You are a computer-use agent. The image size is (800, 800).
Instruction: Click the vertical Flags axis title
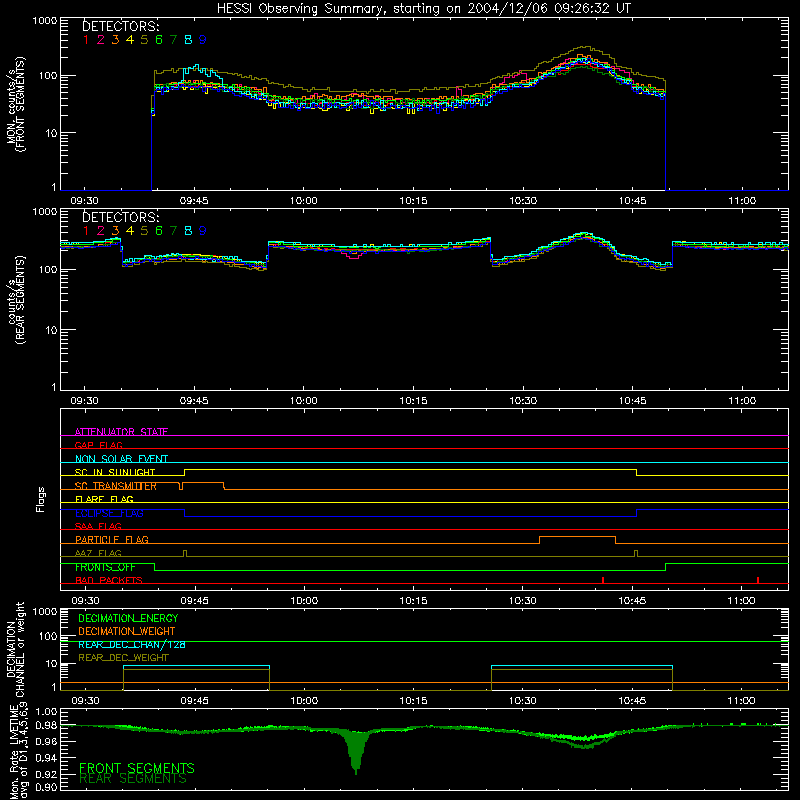(40, 499)
